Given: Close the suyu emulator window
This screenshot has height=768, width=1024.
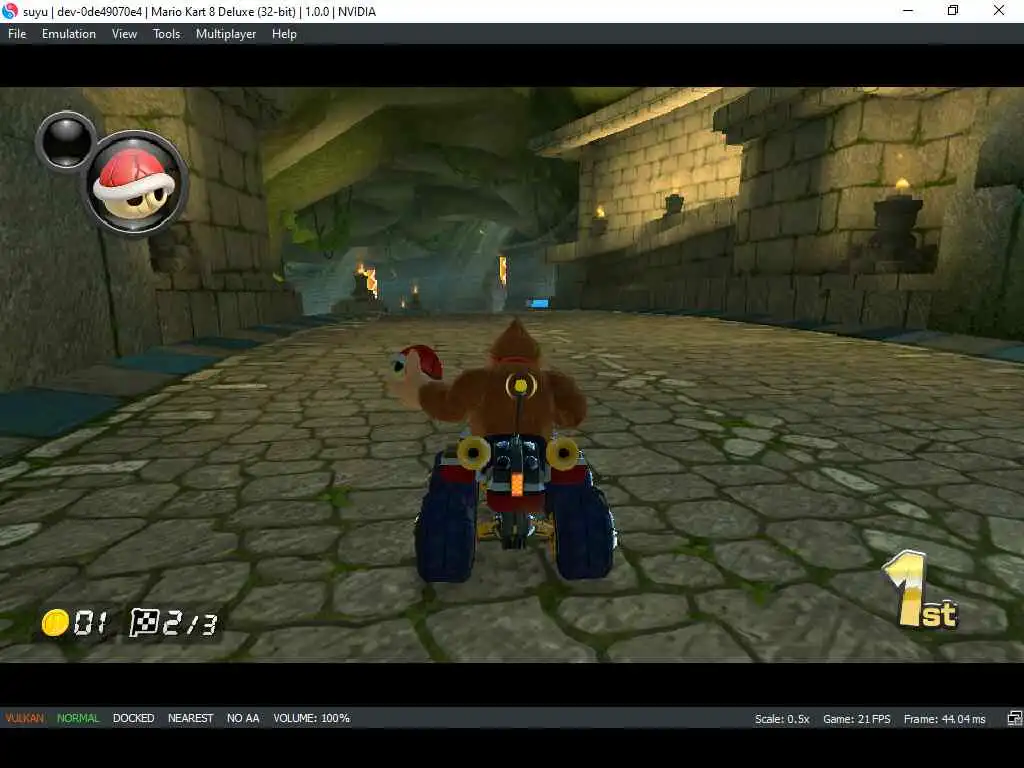Looking at the screenshot, I should pos(999,11).
